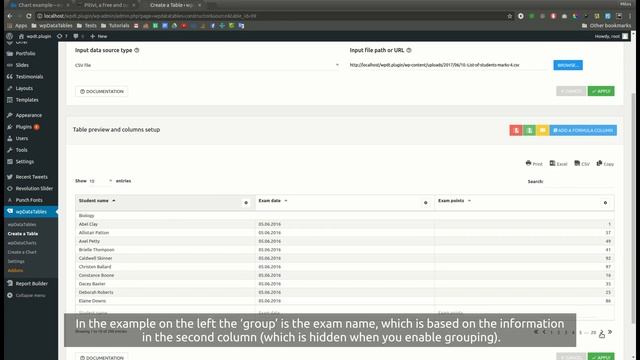Open Tutorials bookmarks folder
Viewport: 640px width, 360px height.
pos(115,26)
